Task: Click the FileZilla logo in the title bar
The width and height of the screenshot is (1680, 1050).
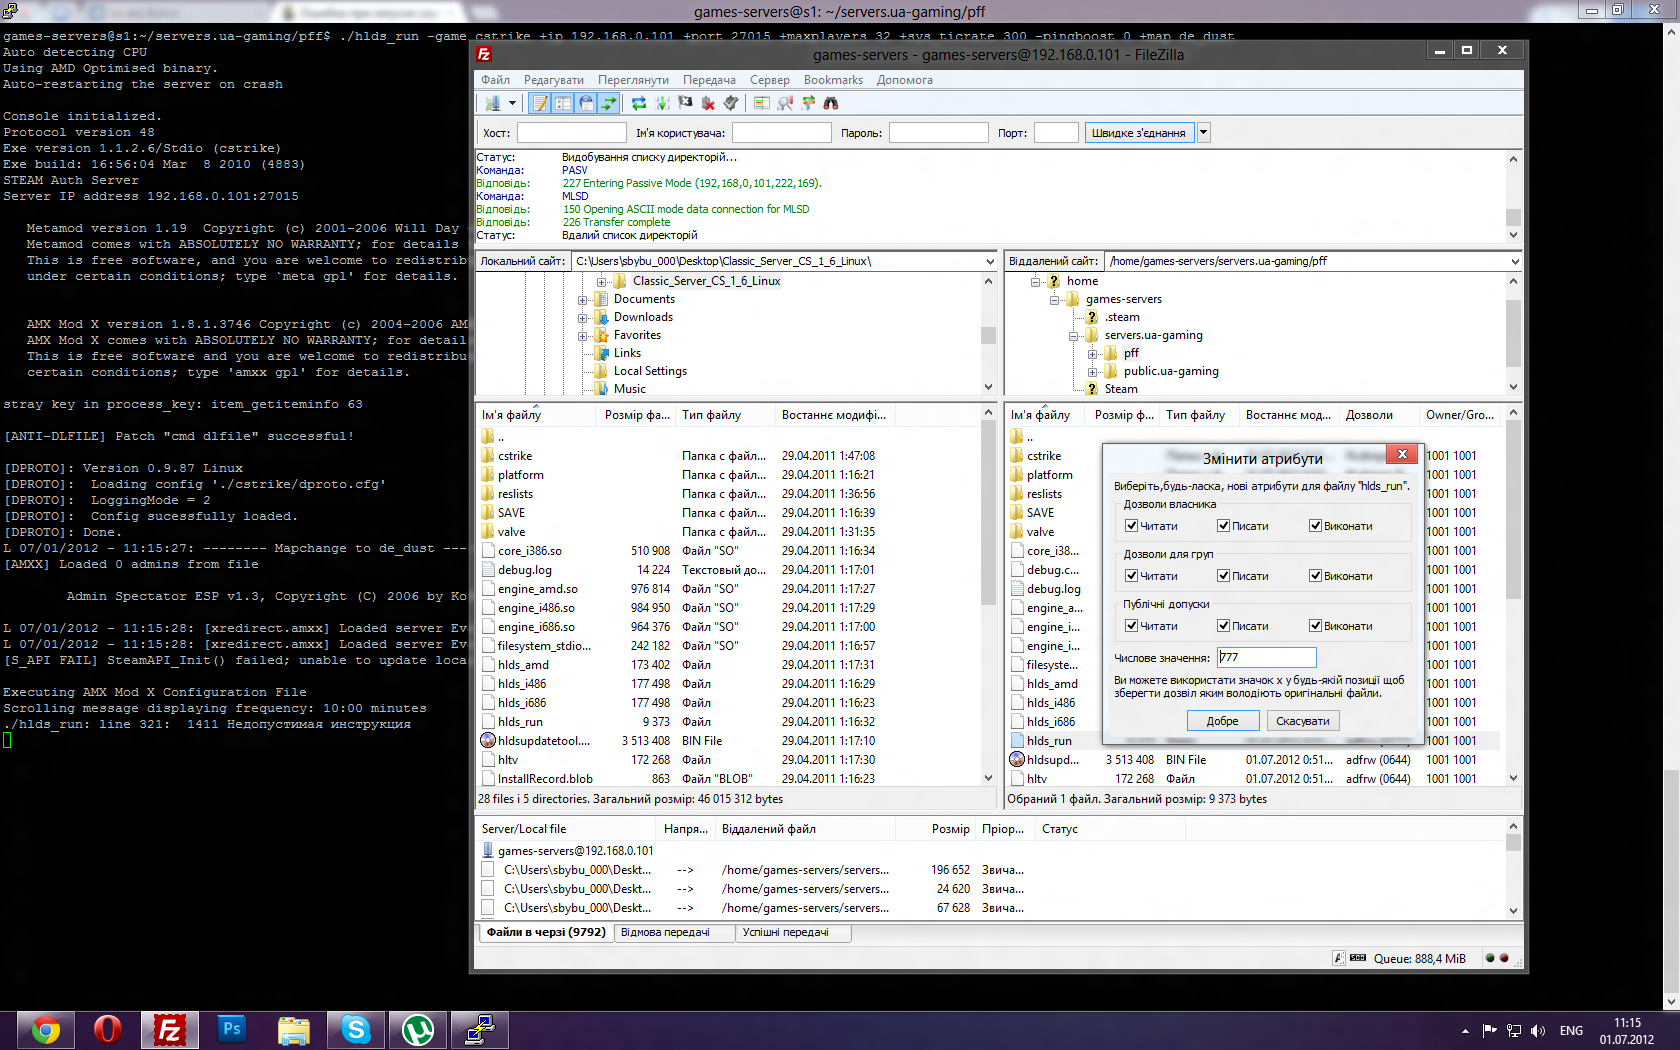Action: (x=484, y=54)
